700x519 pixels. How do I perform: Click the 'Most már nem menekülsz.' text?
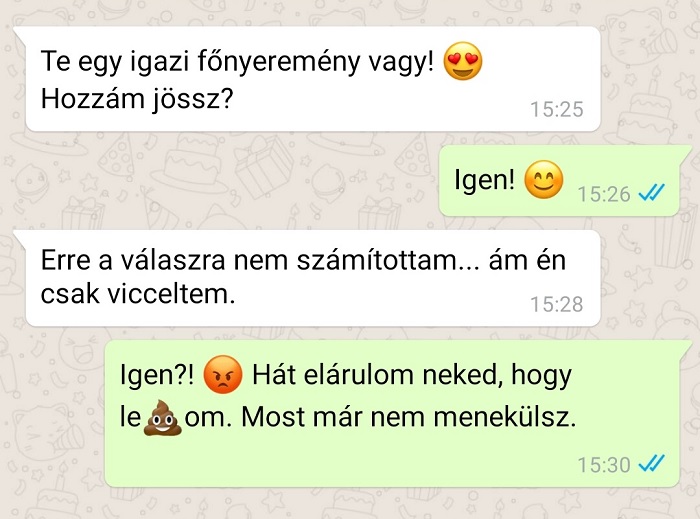pos(408,417)
